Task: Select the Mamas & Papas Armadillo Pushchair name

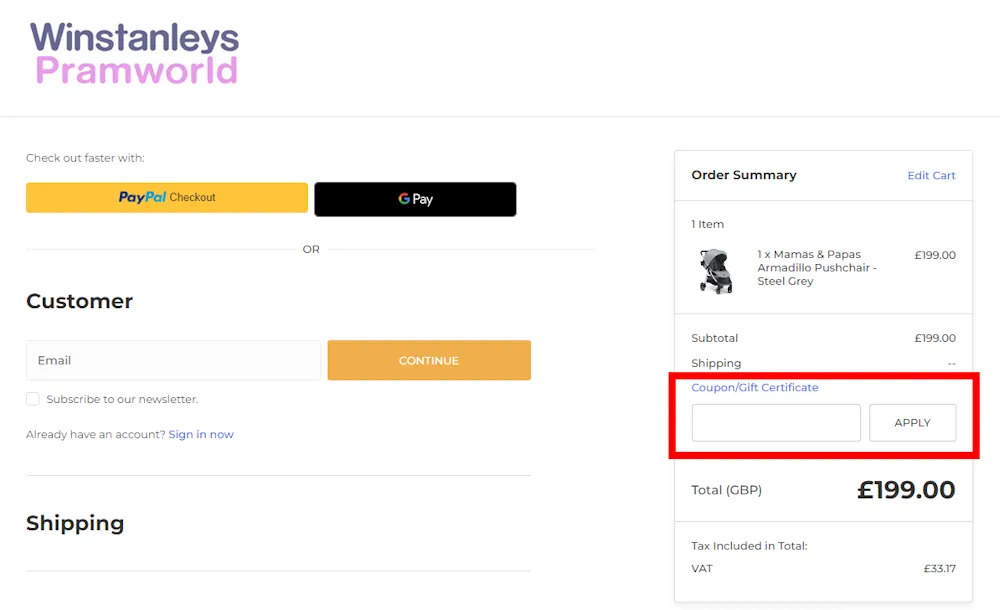Action: click(816, 268)
